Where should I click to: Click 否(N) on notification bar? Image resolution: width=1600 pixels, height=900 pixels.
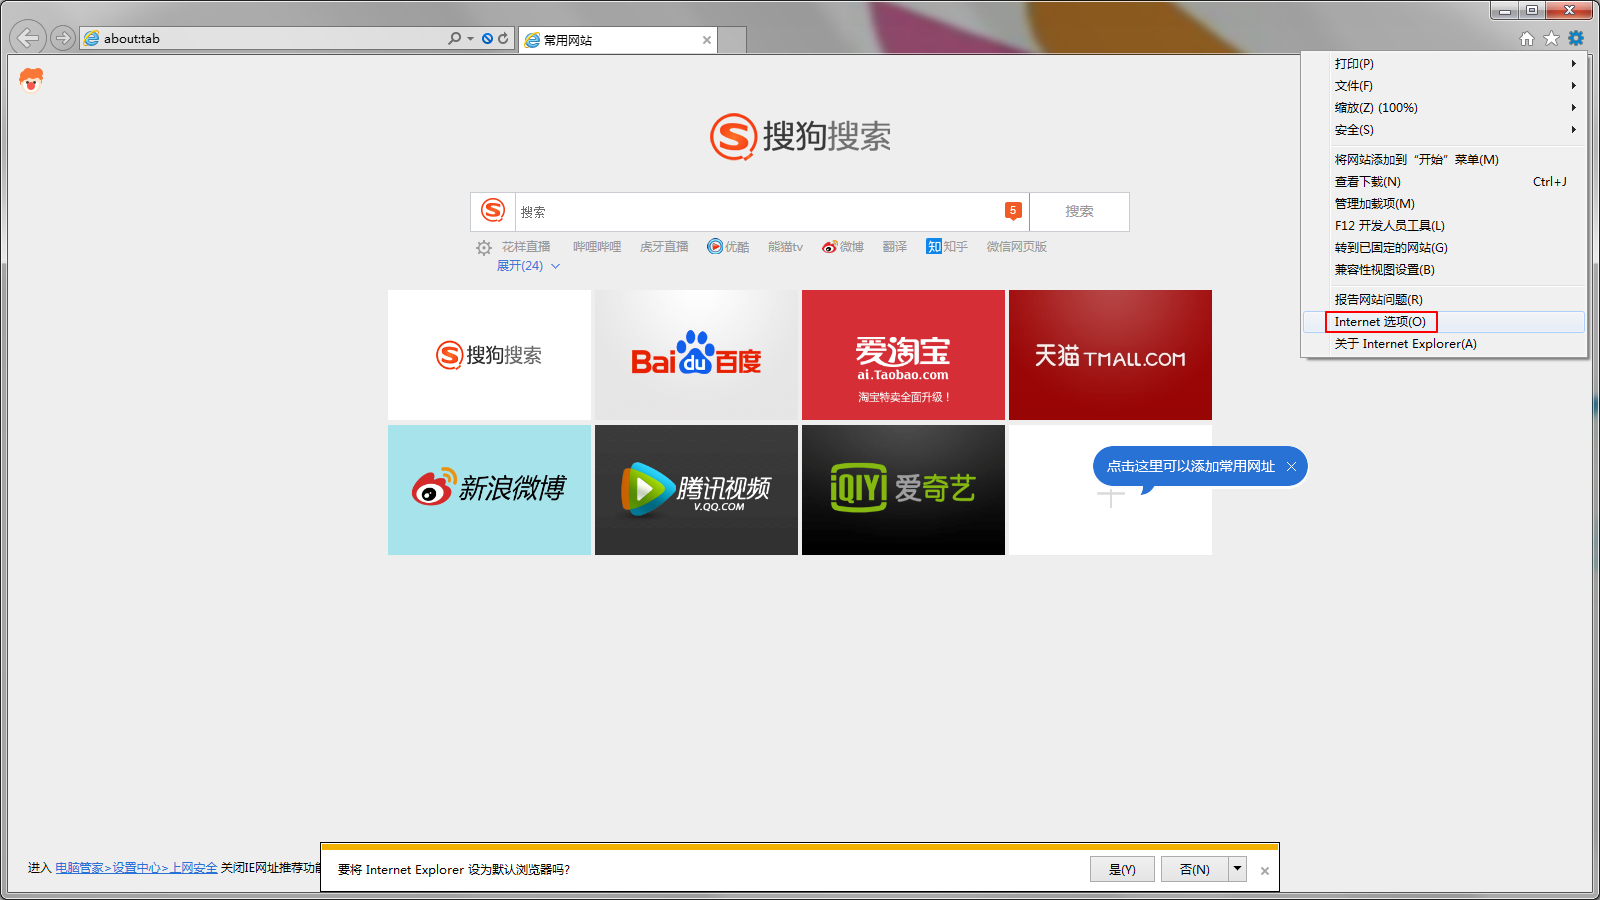[1195, 869]
